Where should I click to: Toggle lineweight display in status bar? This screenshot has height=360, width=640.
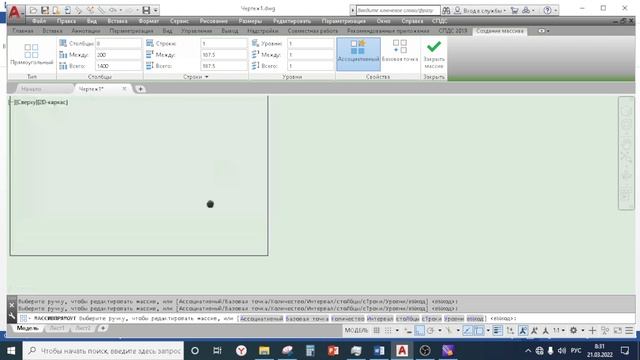pos(497,330)
